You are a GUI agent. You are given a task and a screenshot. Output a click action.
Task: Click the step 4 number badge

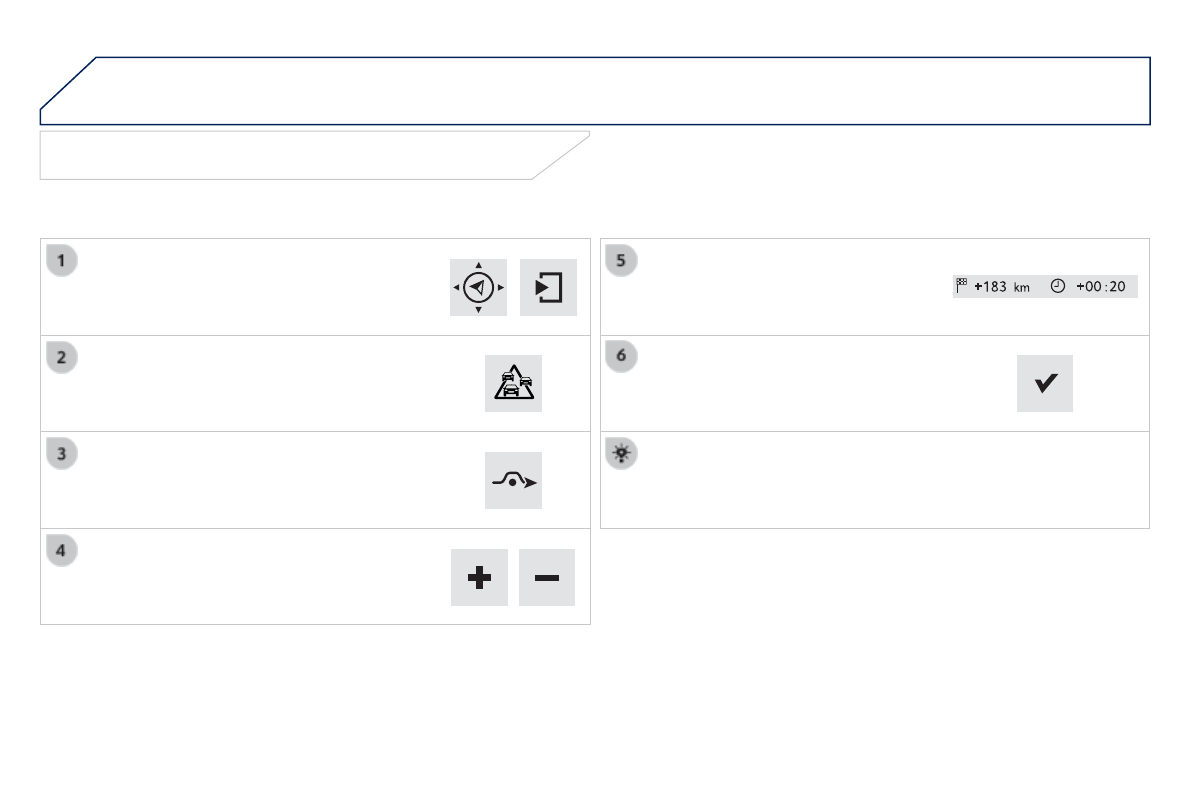62,552
